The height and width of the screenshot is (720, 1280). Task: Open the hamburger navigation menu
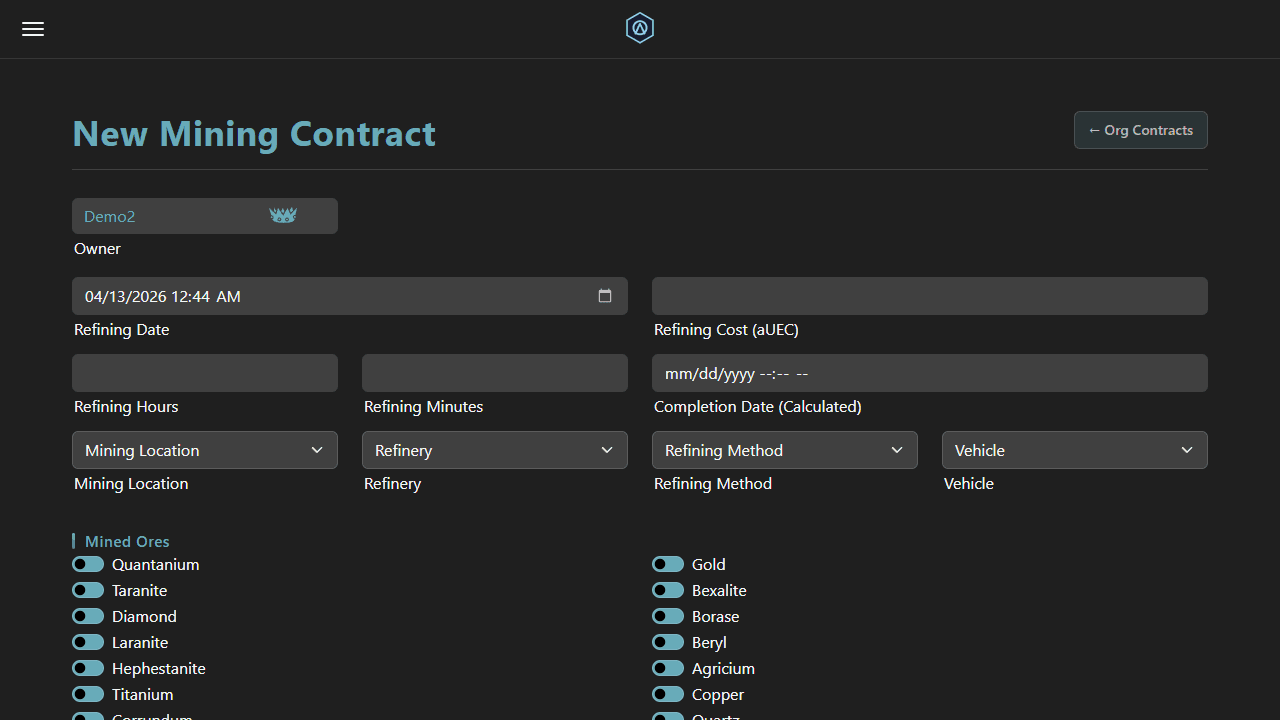(32, 29)
